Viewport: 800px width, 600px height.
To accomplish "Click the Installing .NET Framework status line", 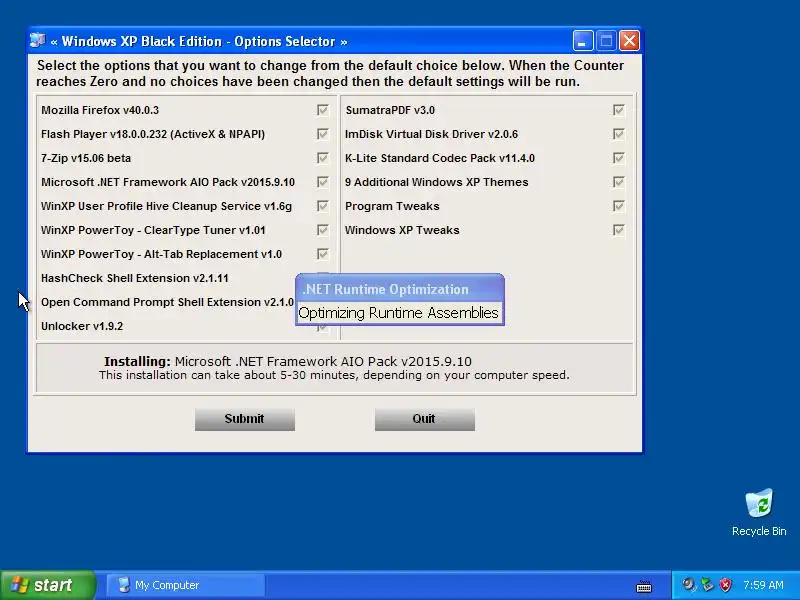I will (288, 361).
